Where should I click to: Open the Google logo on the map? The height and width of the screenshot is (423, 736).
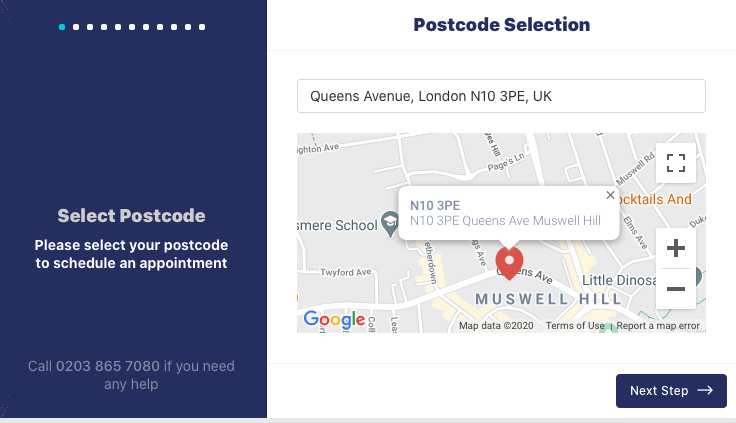pyautogui.click(x=334, y=320)
